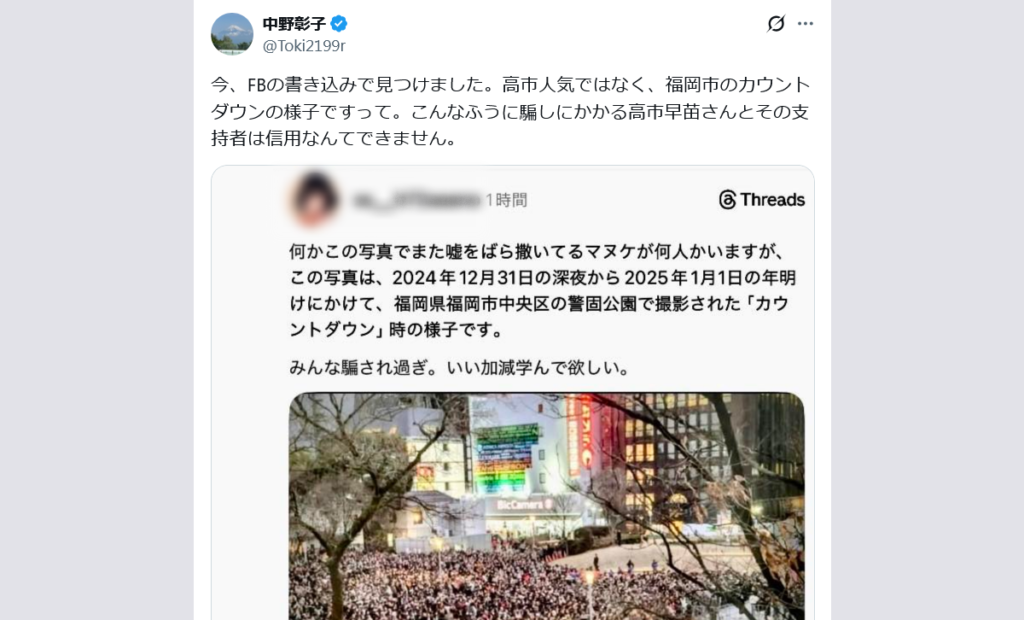Open the Grok explain-post icon
Image resolution: width=1024 pixels, height=620 pixels.
776,24
